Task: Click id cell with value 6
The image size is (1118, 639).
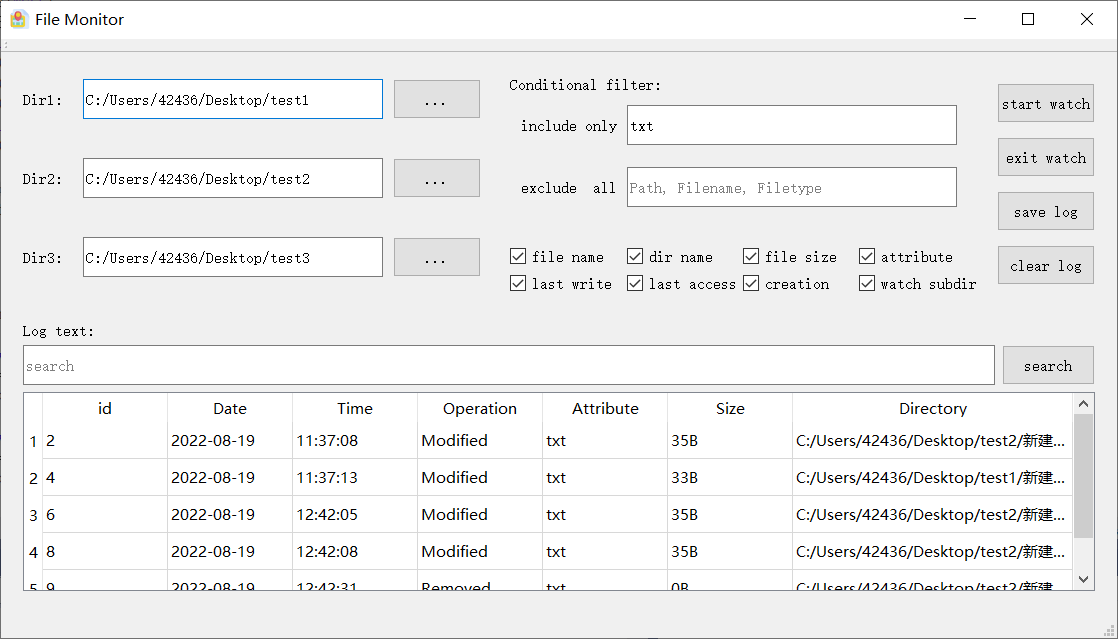Action: click(x=105, y=515)
